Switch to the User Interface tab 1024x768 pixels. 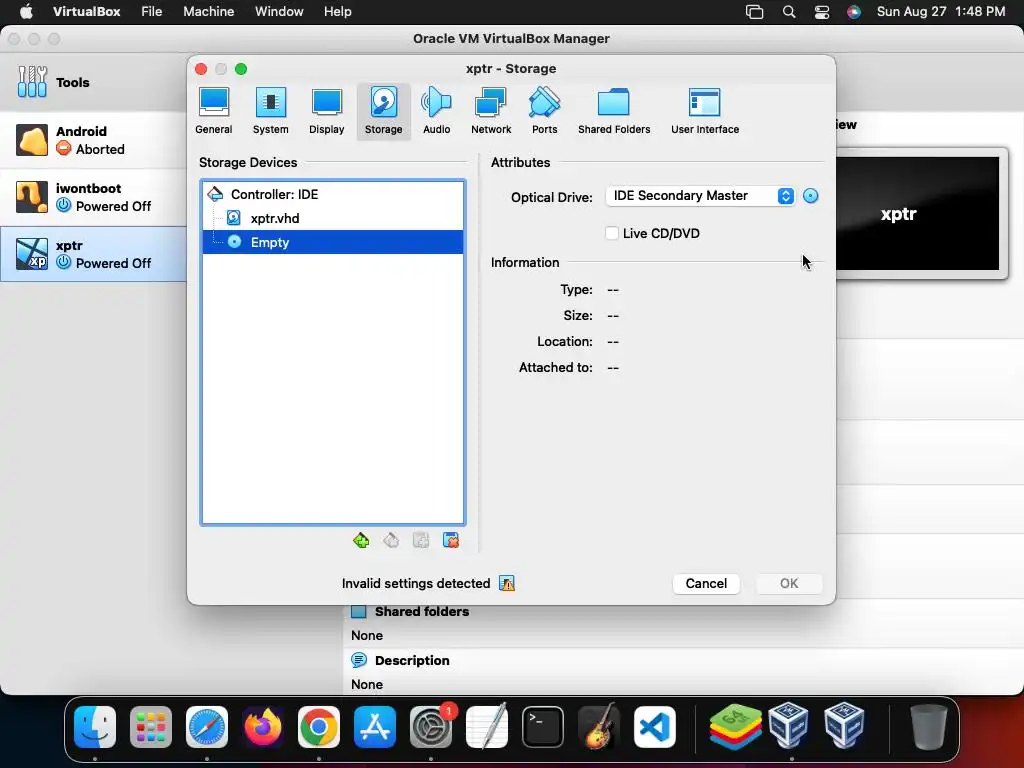click(705, 111)
